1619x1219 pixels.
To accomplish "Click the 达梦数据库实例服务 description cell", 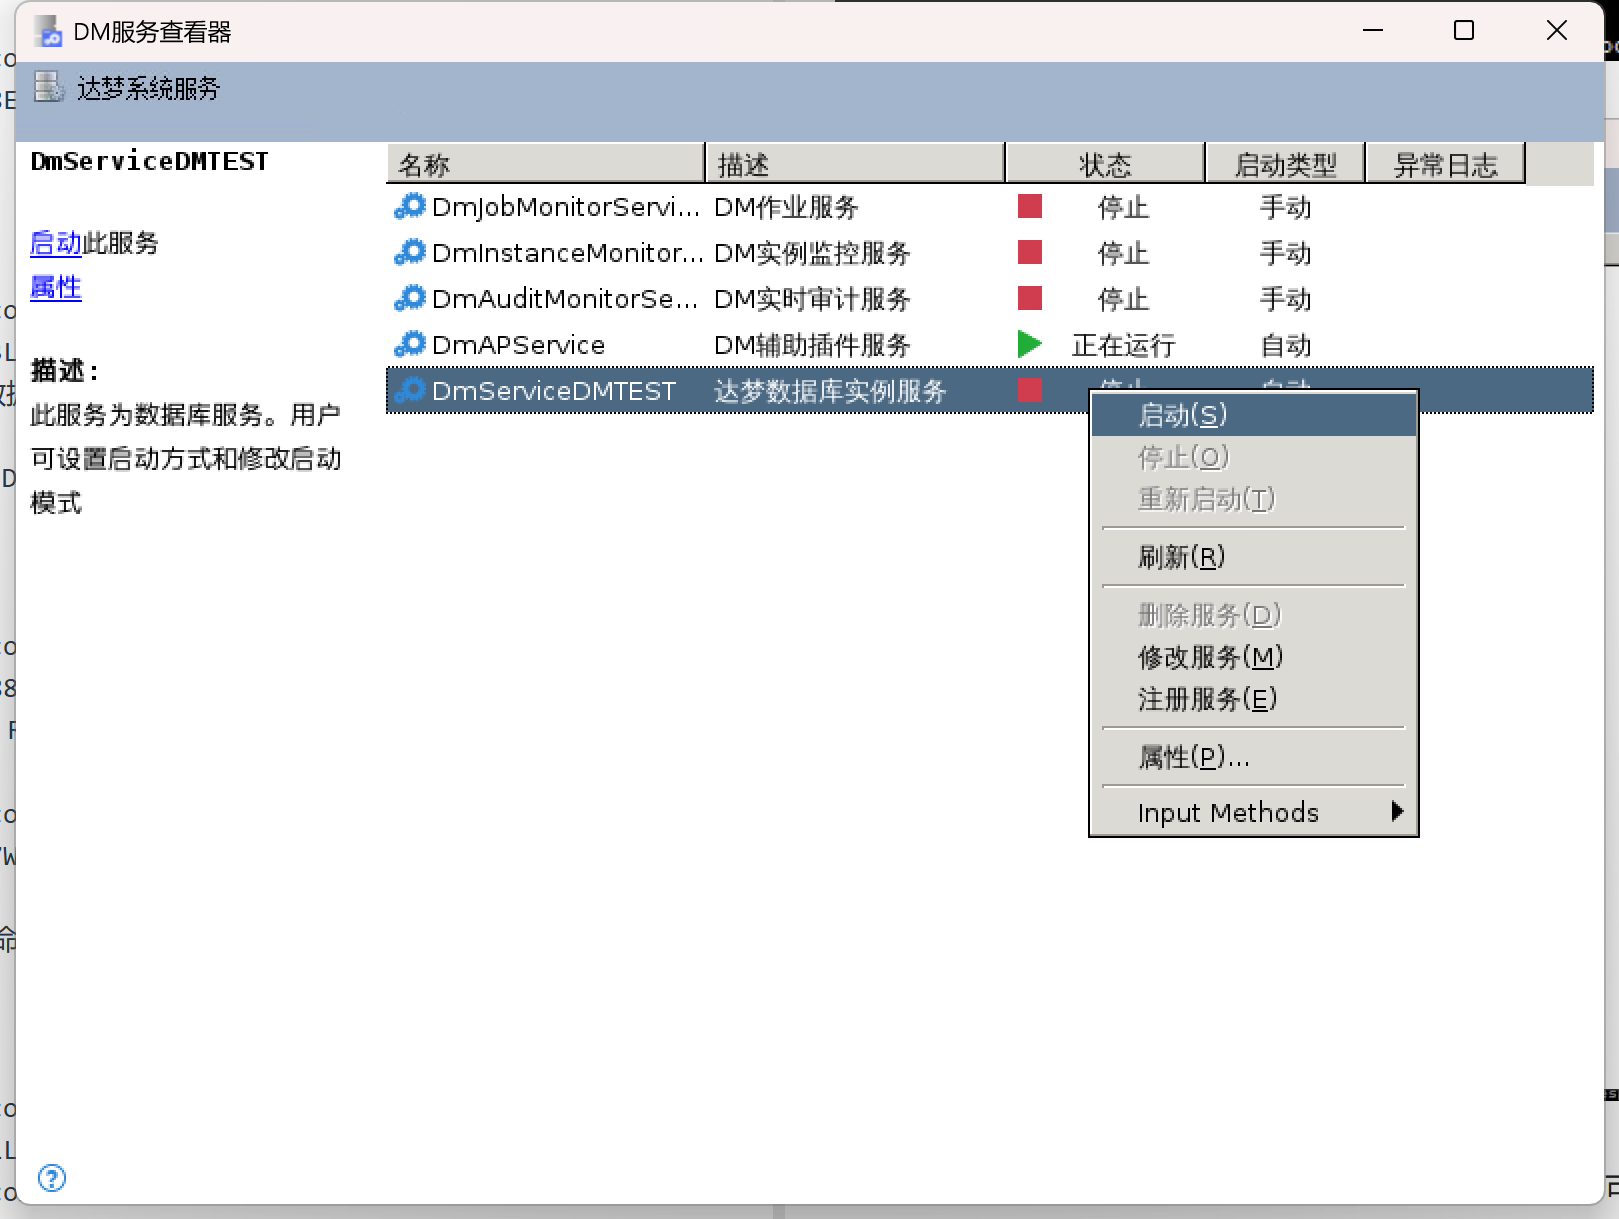I will 830,391.
